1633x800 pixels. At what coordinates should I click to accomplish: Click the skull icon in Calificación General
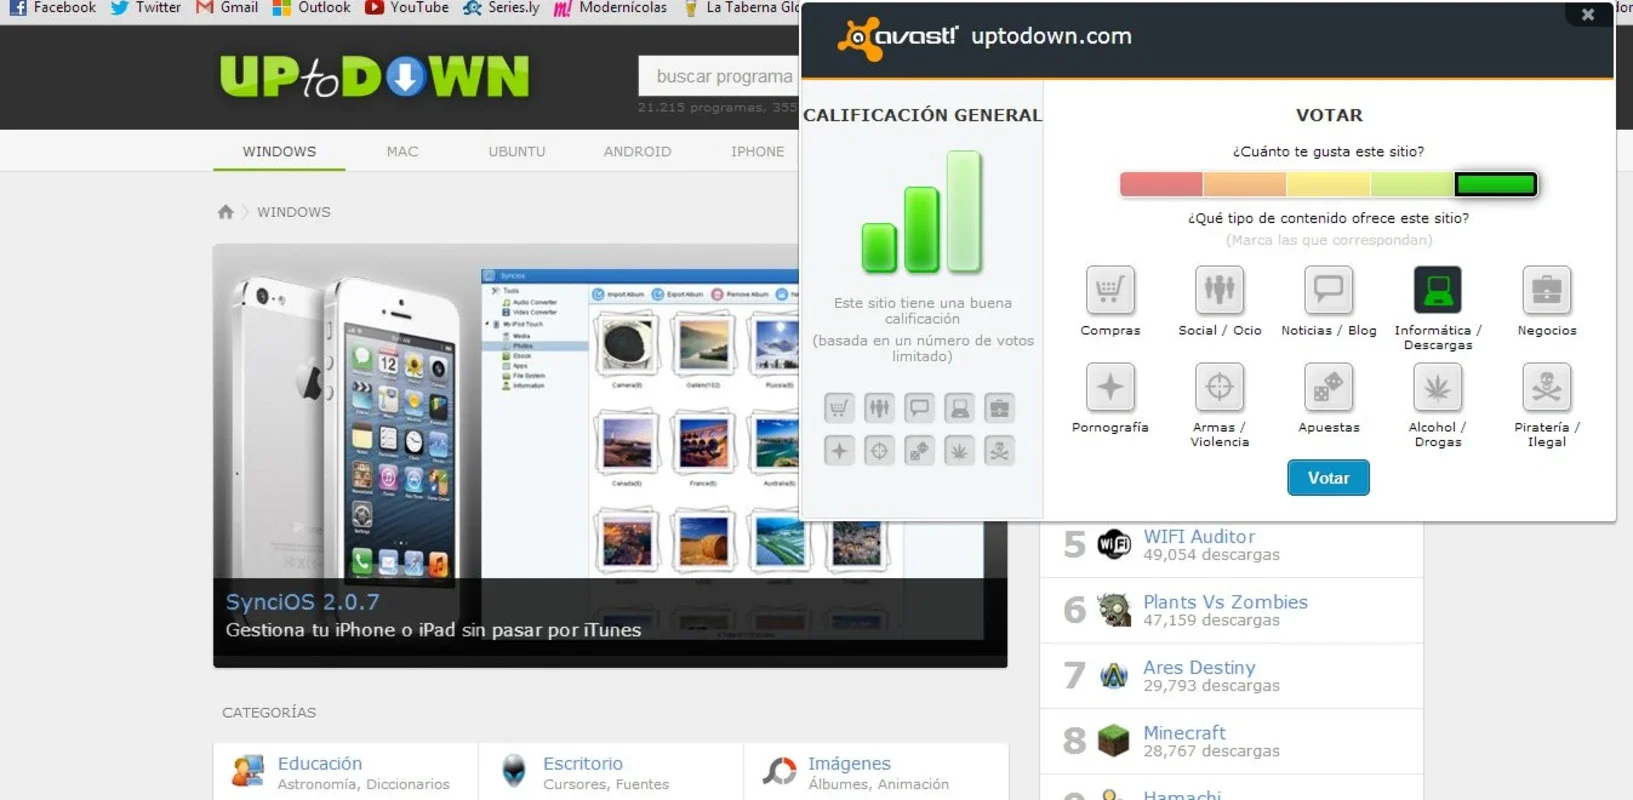(x=999, y=451)
